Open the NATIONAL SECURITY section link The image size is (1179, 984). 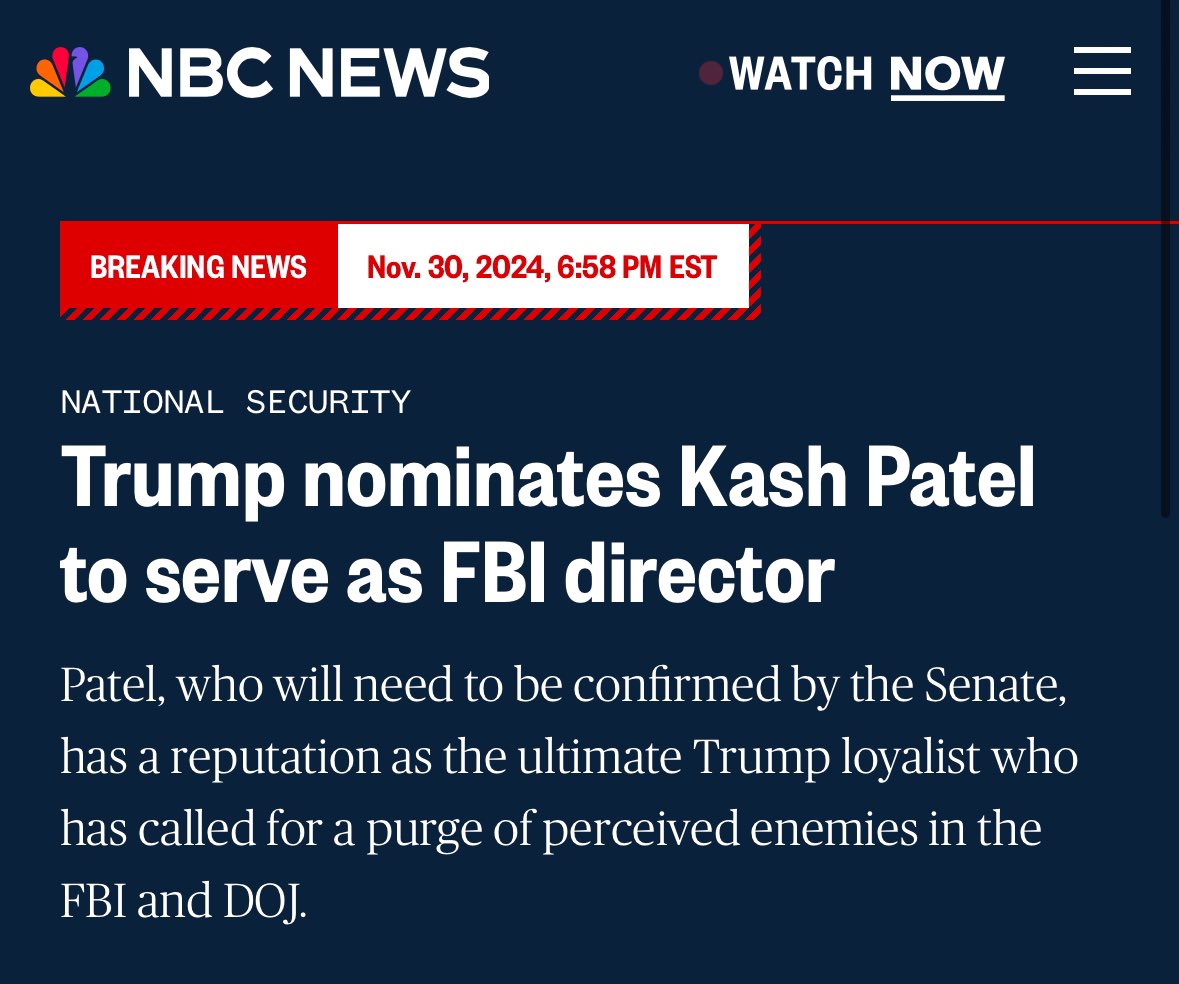pos(236,402)
